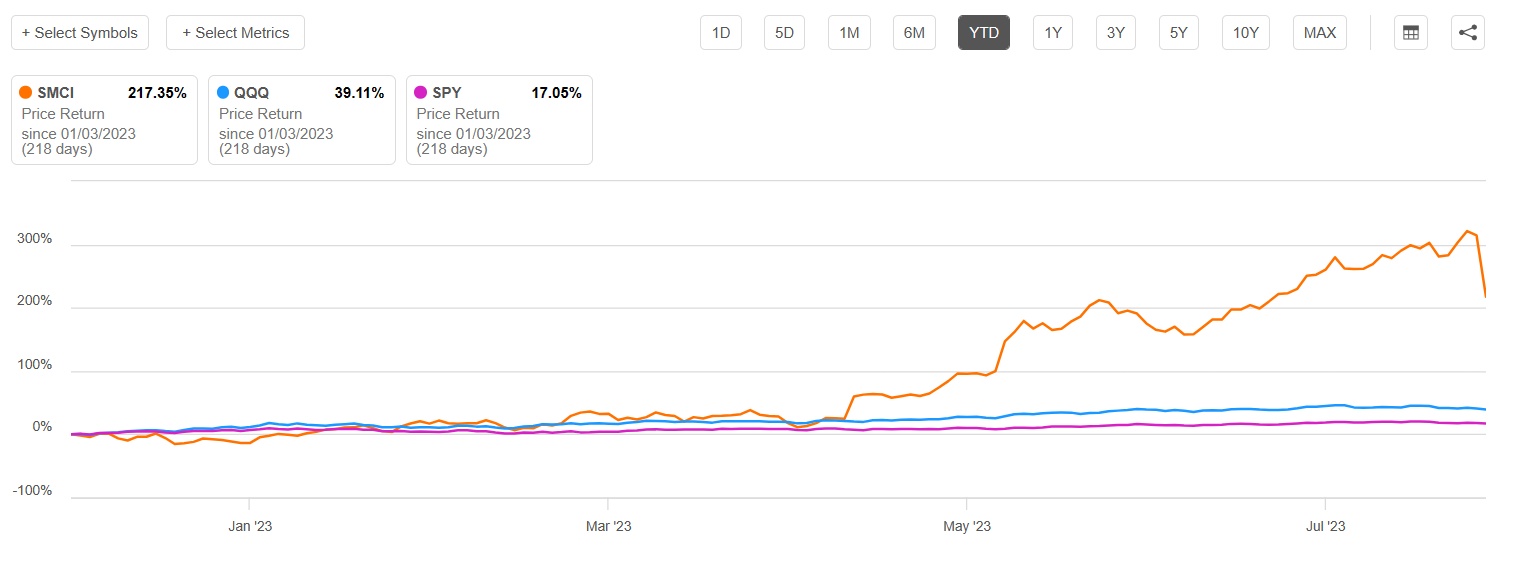Switch to the 5D time range
This screenshot has height=567, width=1515.
point(785,33)
